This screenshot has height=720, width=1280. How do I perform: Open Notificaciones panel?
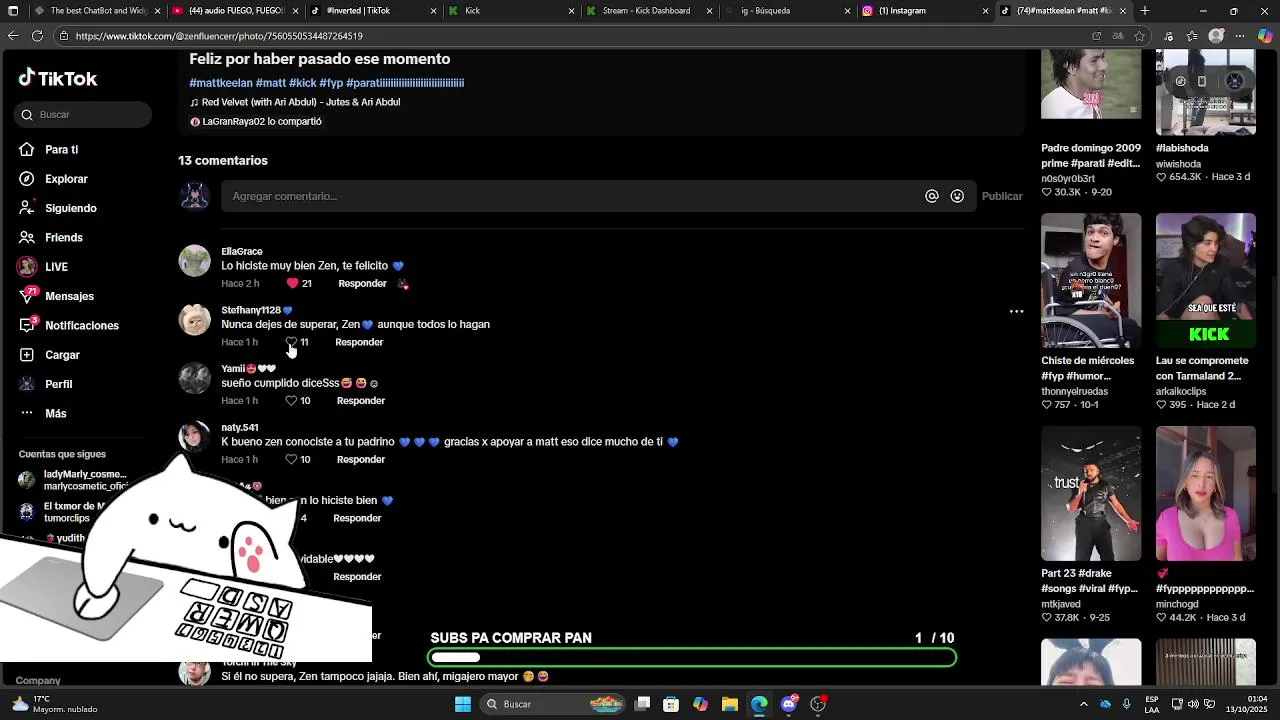point(81,326)
